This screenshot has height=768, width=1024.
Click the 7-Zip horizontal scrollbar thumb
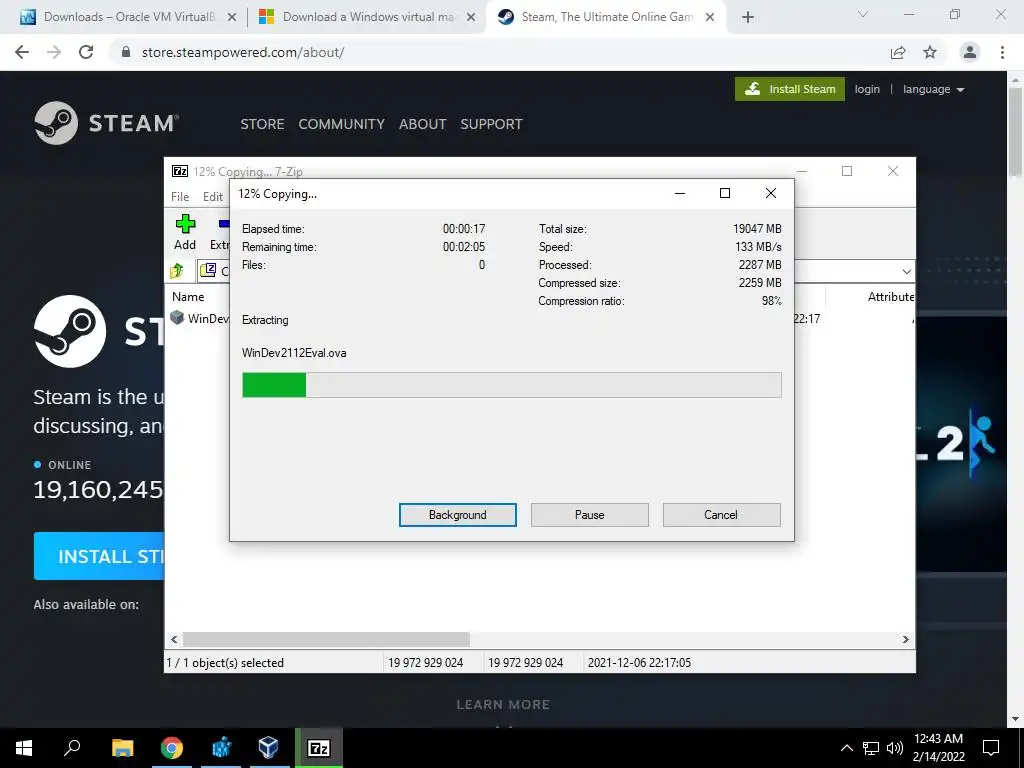326,639
